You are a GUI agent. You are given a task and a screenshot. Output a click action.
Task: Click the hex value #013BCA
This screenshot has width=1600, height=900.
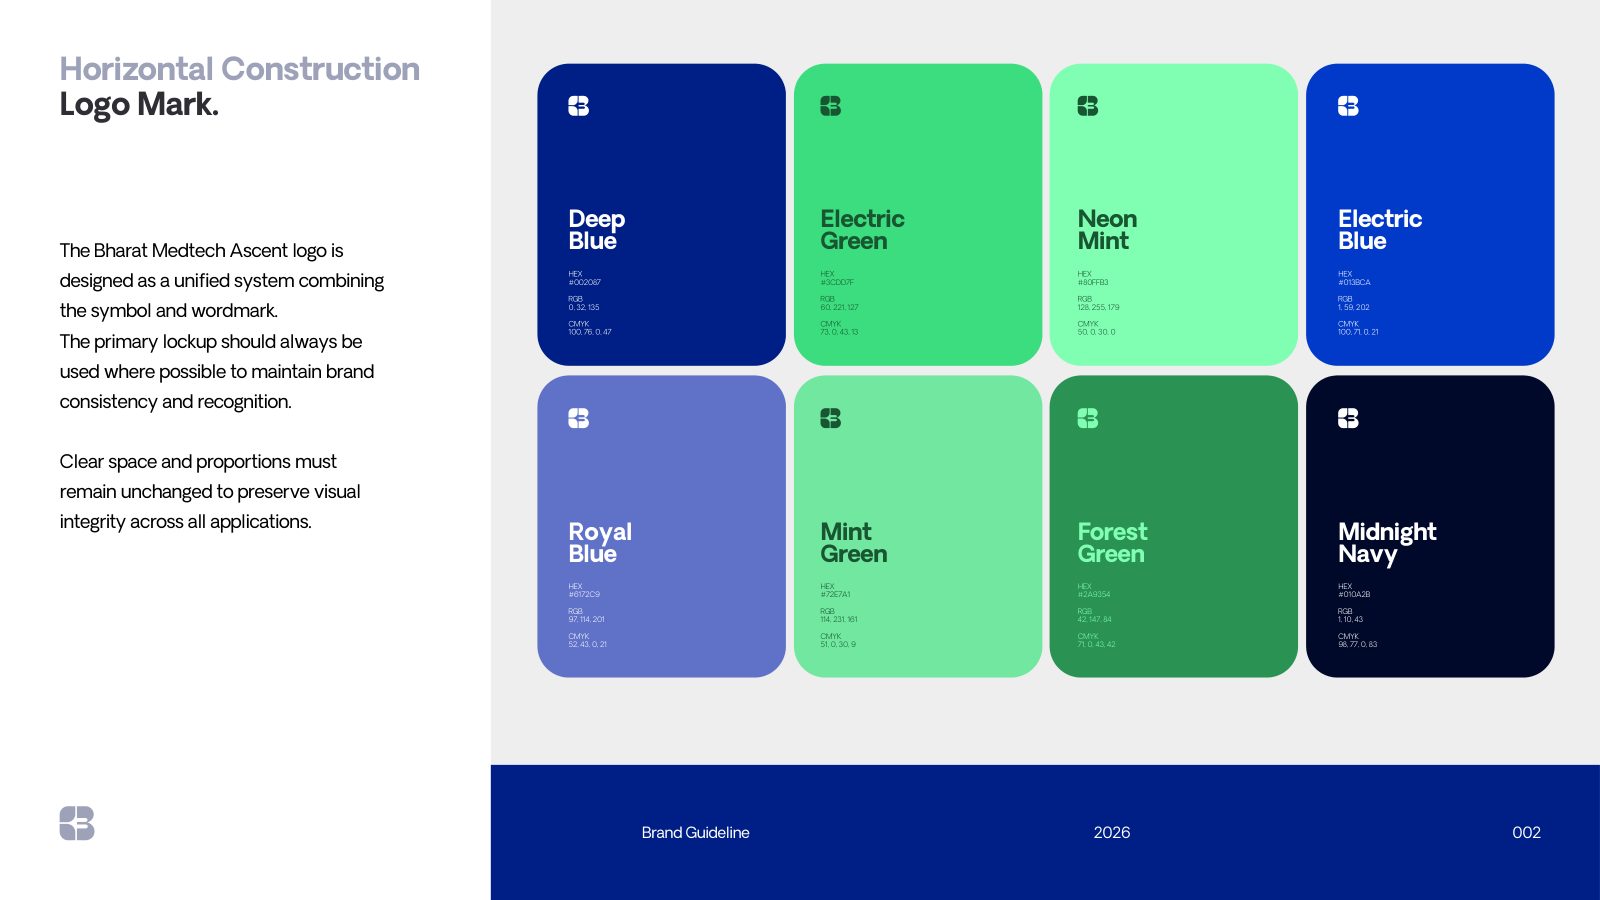(1354, 283)
